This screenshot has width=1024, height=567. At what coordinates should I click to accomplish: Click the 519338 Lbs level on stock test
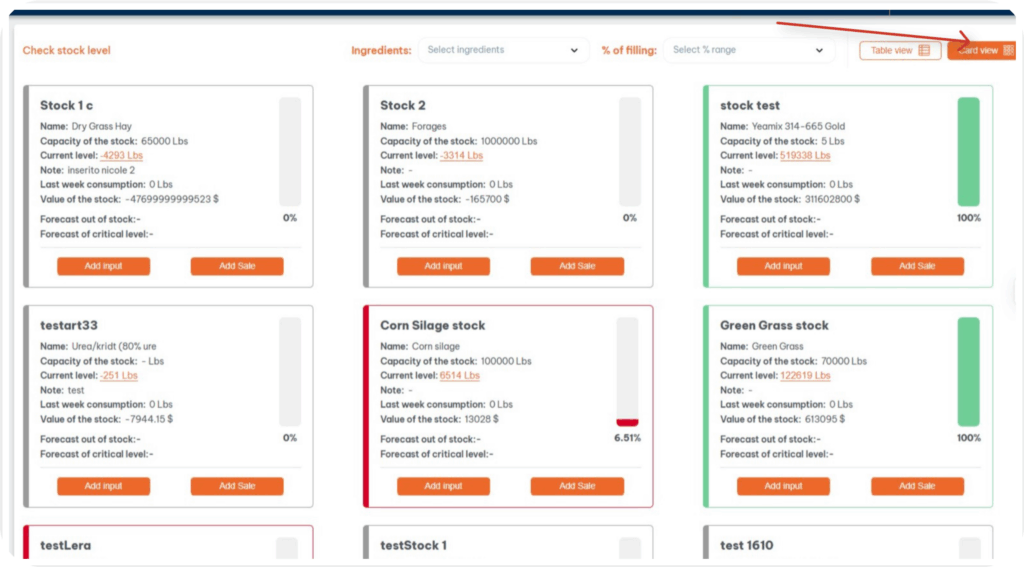[805, 156]
